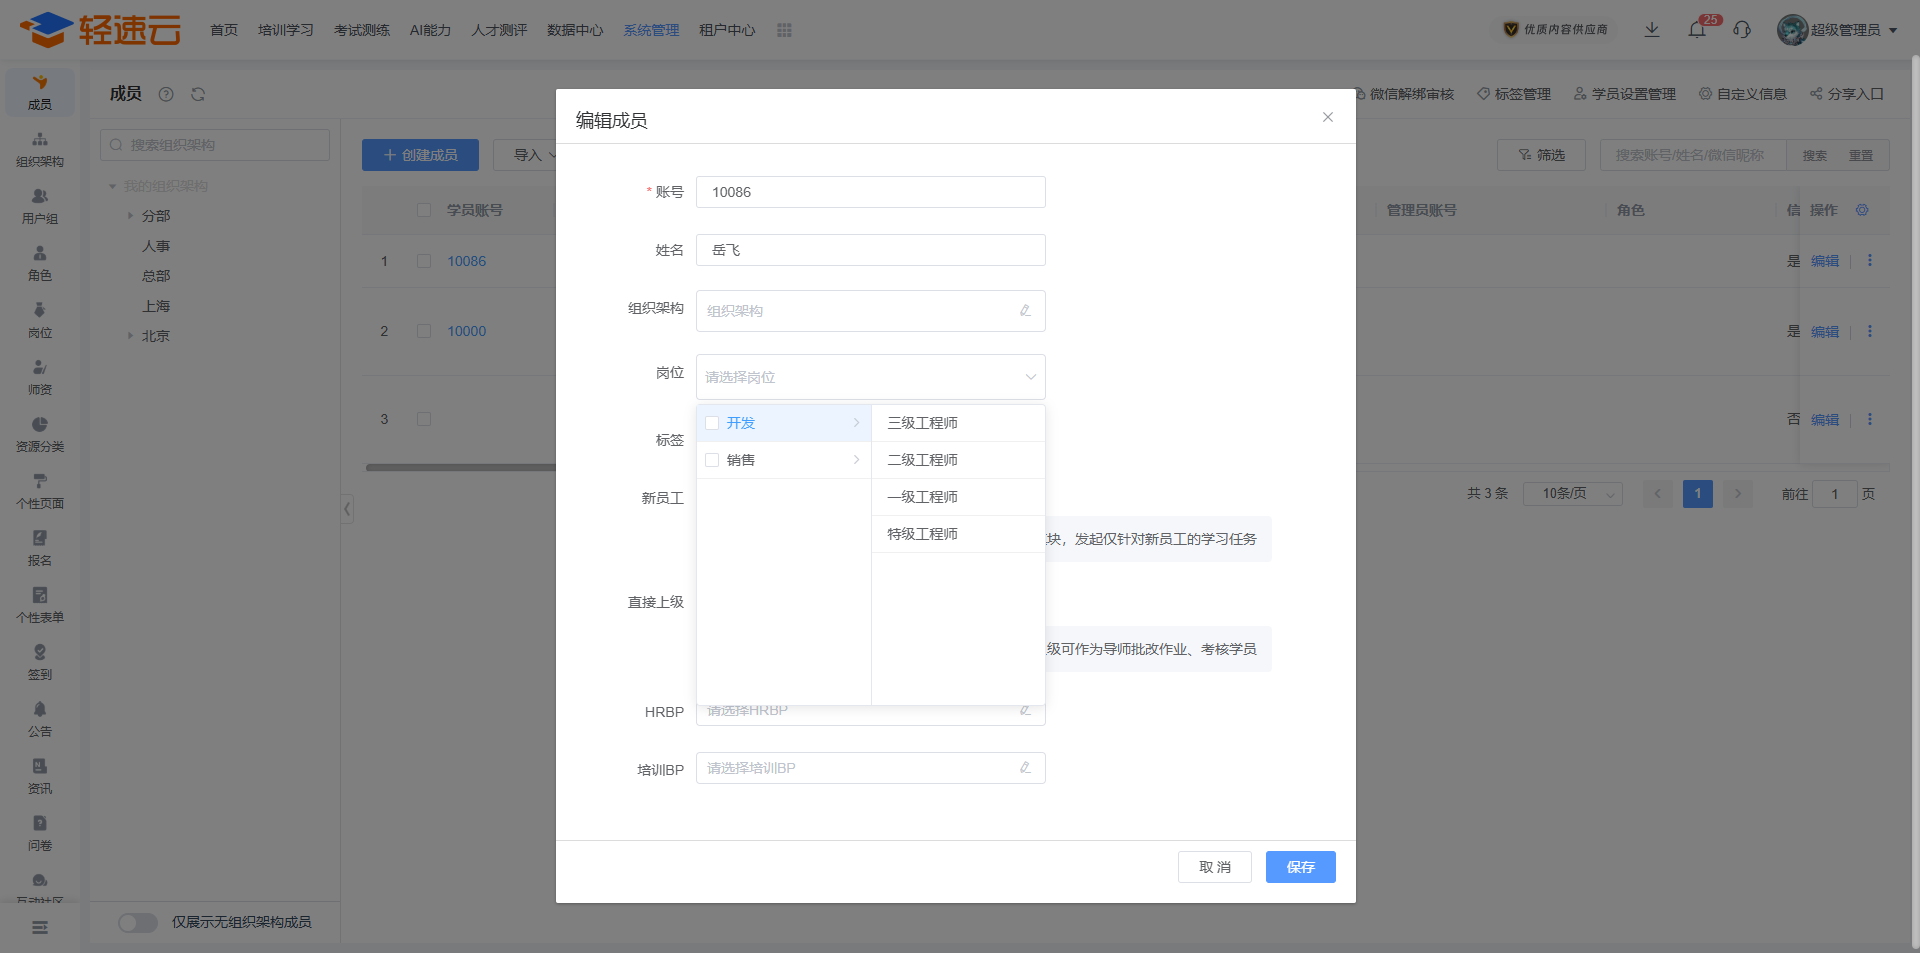Viewport: 1920px width, 953px height.
Task: Open 签到 in the left sidebar
Action: tap(40, 662)
